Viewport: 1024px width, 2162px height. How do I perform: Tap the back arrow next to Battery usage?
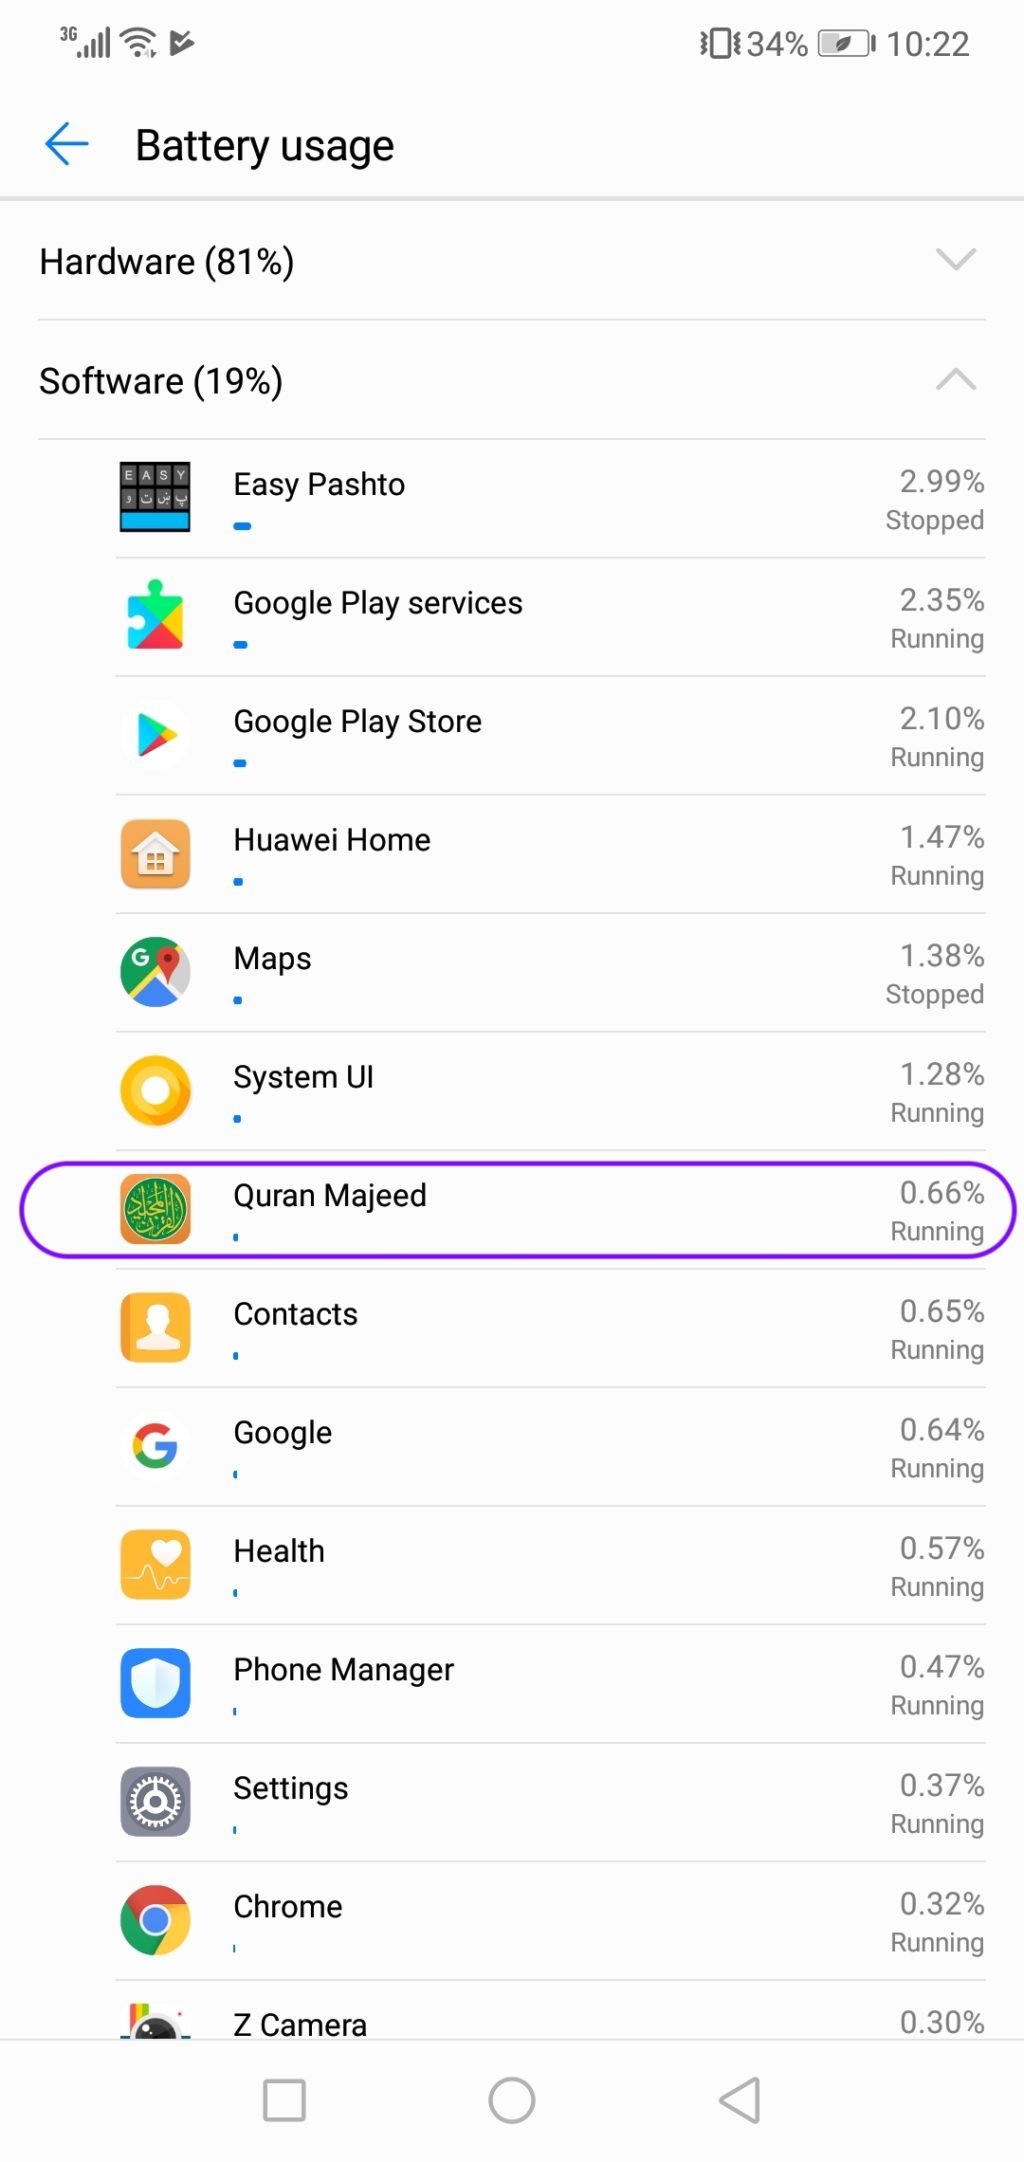click(66, 144)
